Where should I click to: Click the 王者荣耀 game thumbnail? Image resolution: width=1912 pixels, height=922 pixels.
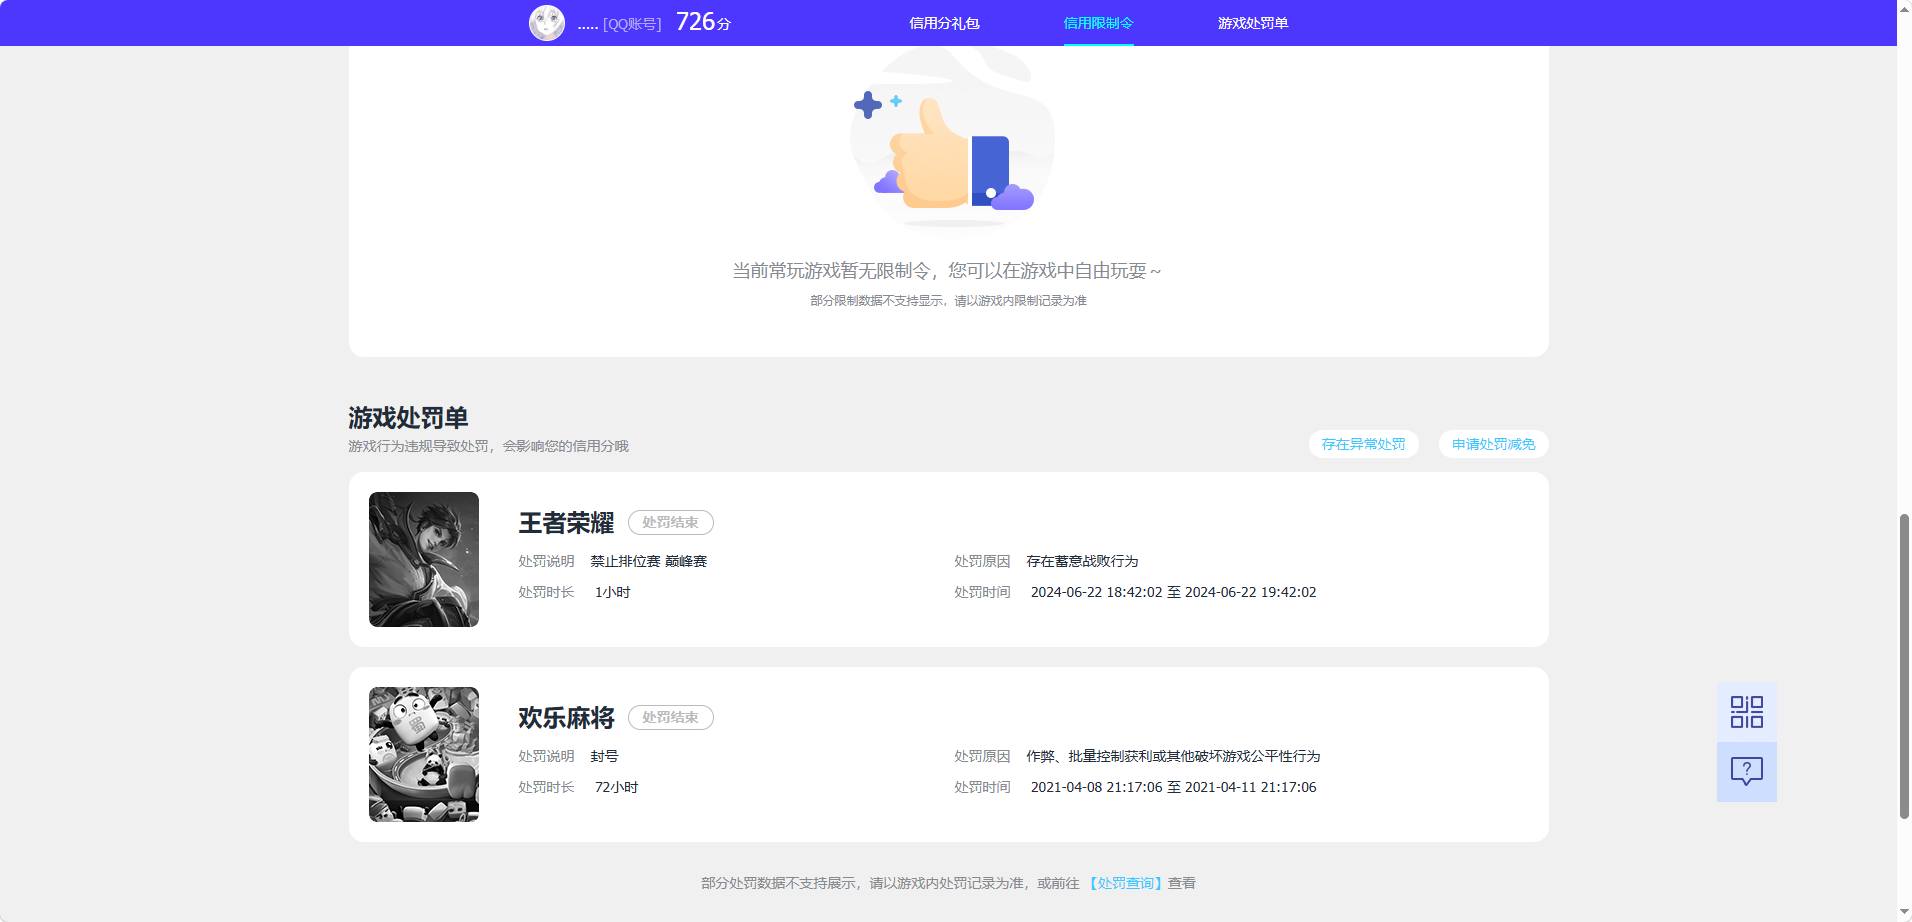pos(424,559)
